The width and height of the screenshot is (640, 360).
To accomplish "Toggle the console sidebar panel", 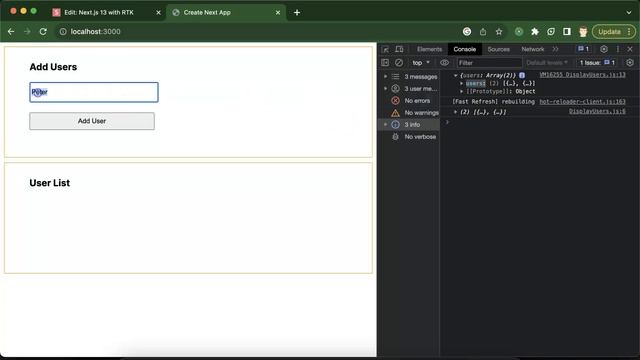I will point(385,63).
